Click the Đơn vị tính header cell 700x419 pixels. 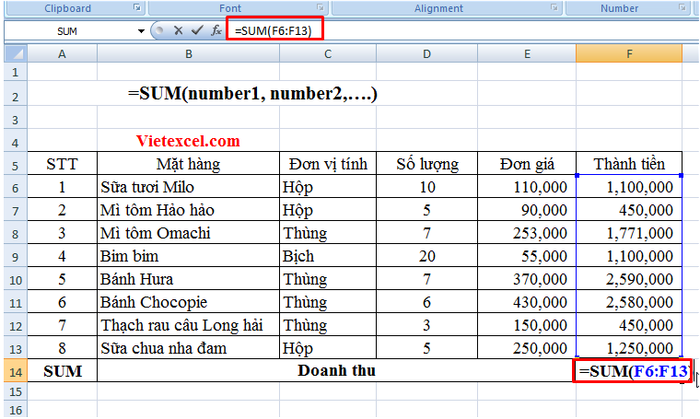tap(328, 164)
